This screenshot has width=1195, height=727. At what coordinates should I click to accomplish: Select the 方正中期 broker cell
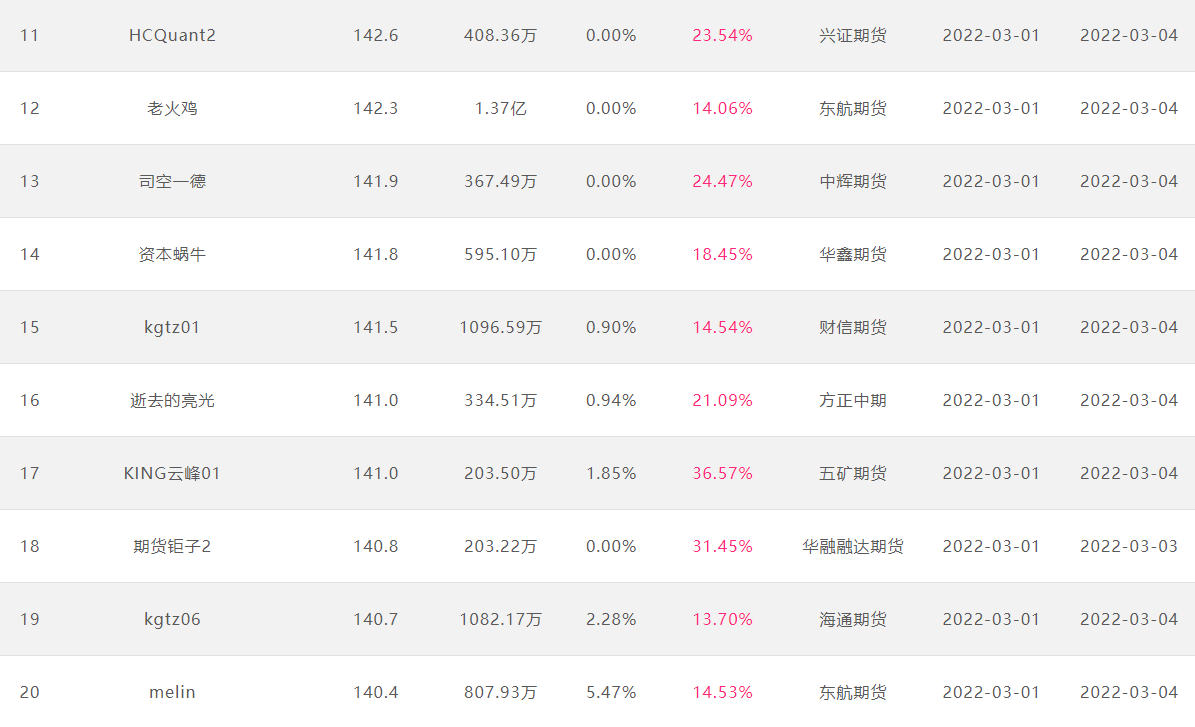(x=853, y=401)
